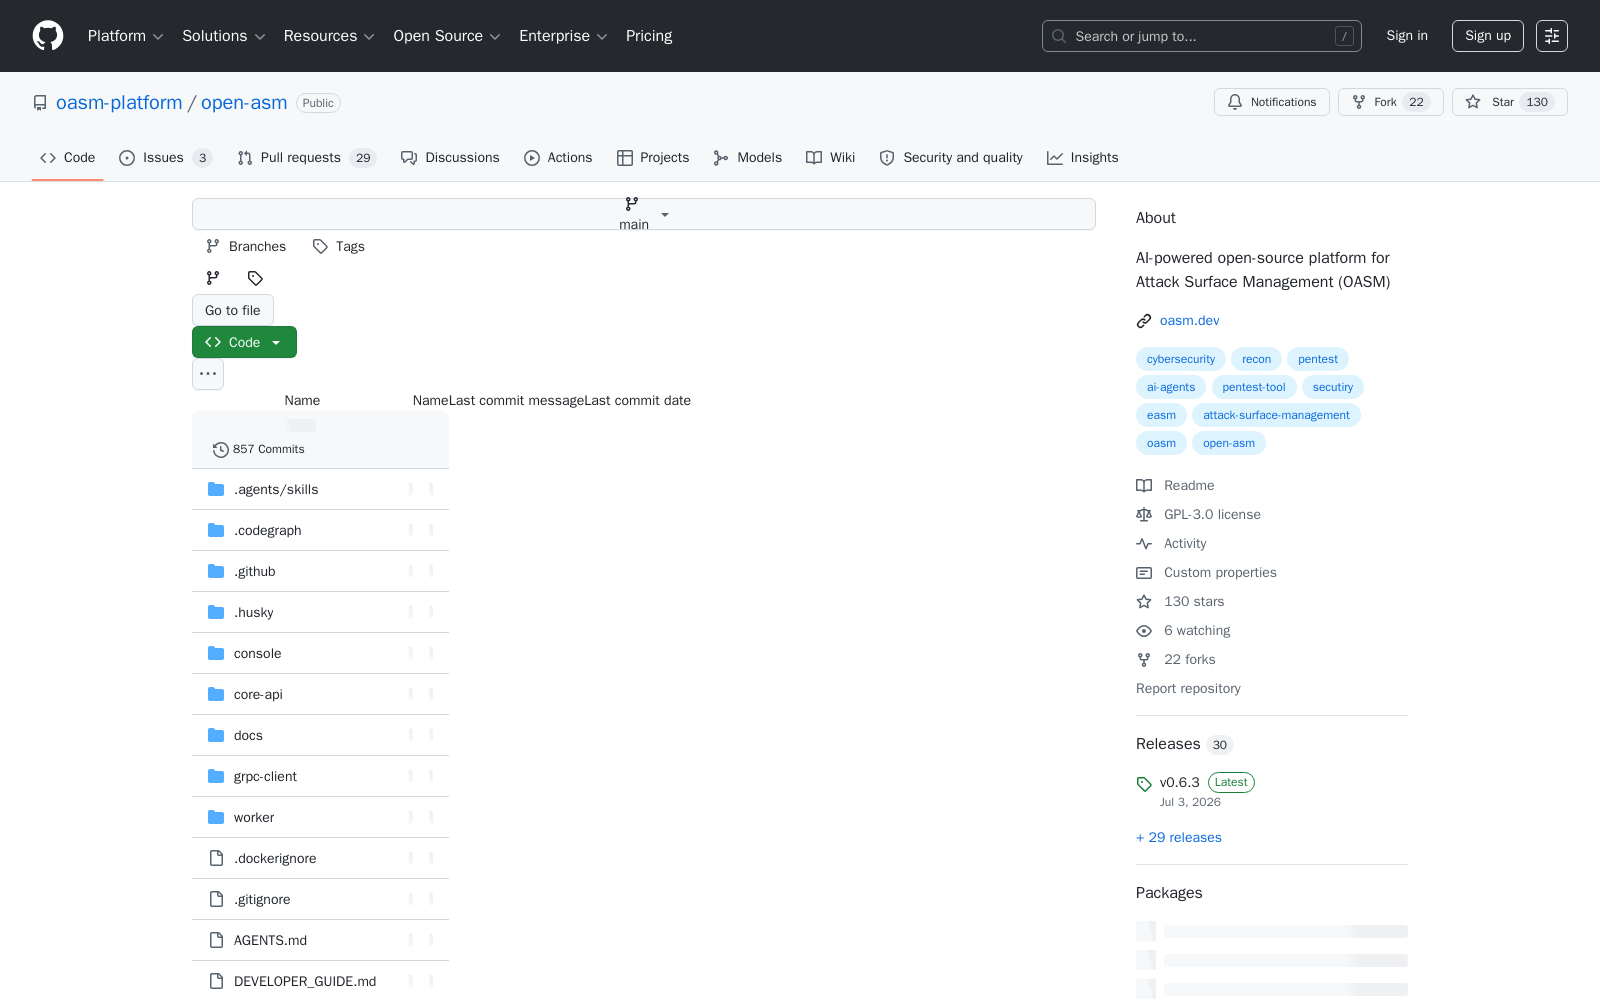Click the core-api folder icon
Viewport: 1600px width, 1000px height.
216,694
